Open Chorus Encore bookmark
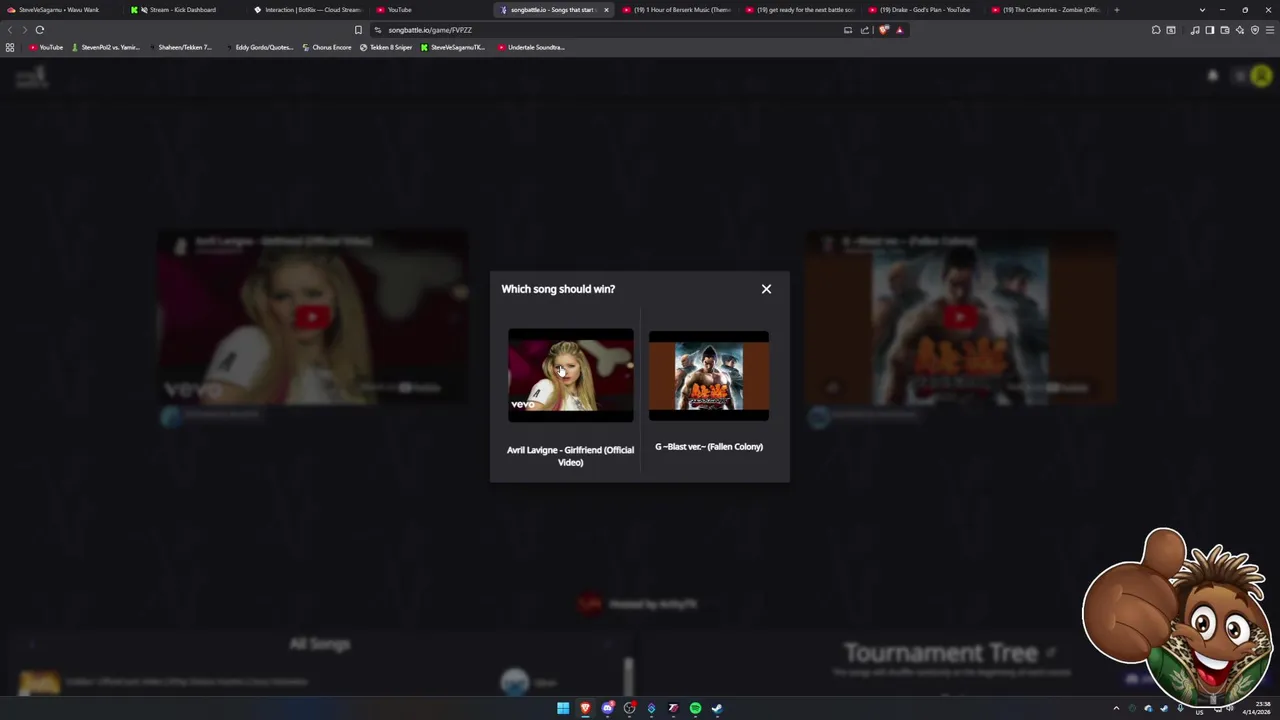The image size is (1280, 720). point(327,47)
